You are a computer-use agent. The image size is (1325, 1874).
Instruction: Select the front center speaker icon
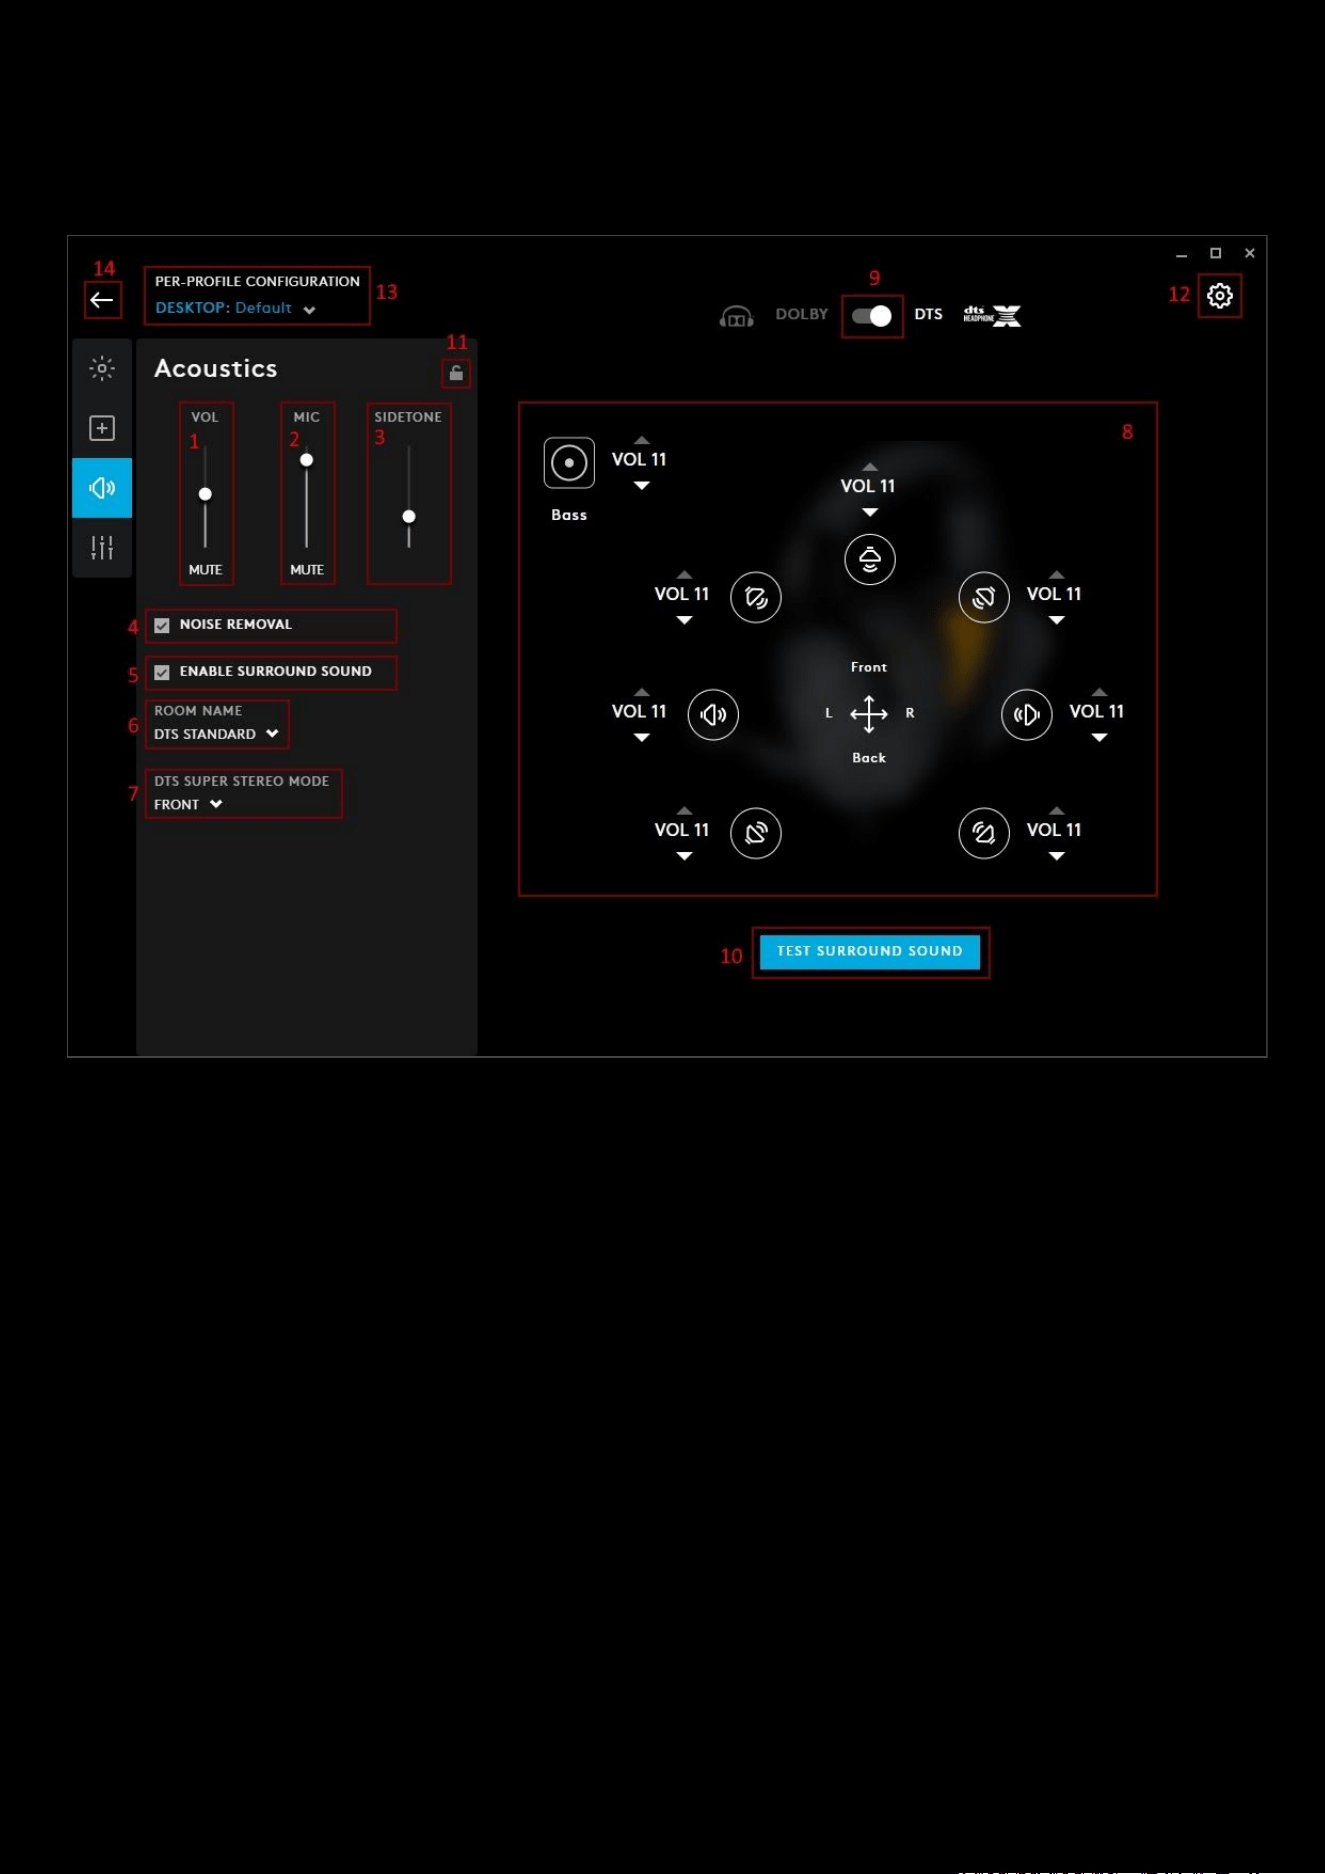click(x=870, y=559)
